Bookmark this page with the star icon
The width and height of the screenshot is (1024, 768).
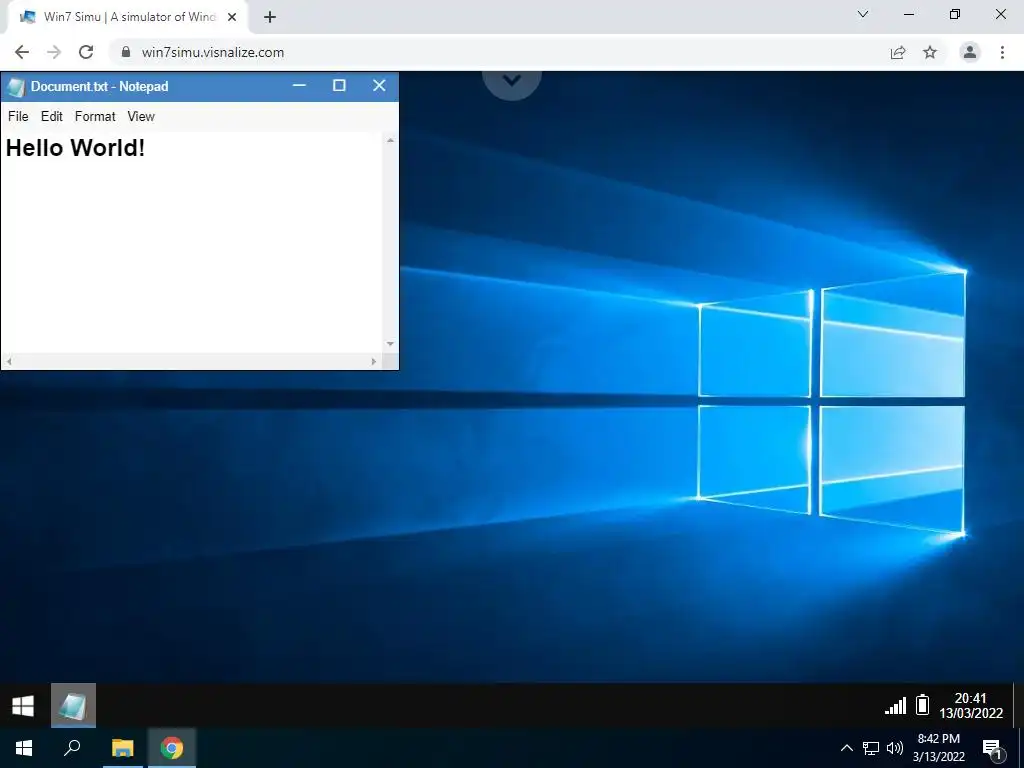(930, 52)
